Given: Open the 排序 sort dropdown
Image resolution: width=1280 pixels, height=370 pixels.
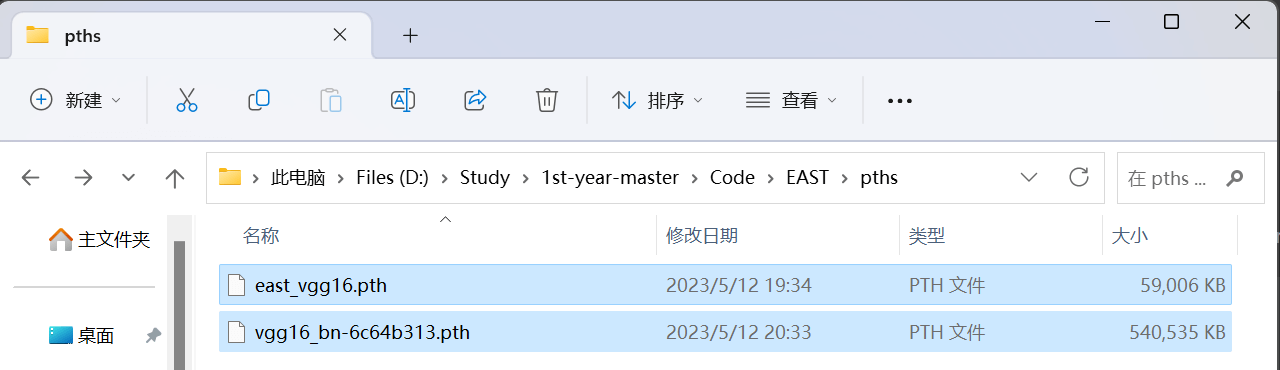Looking at the screenshot, I should point(657,100).
